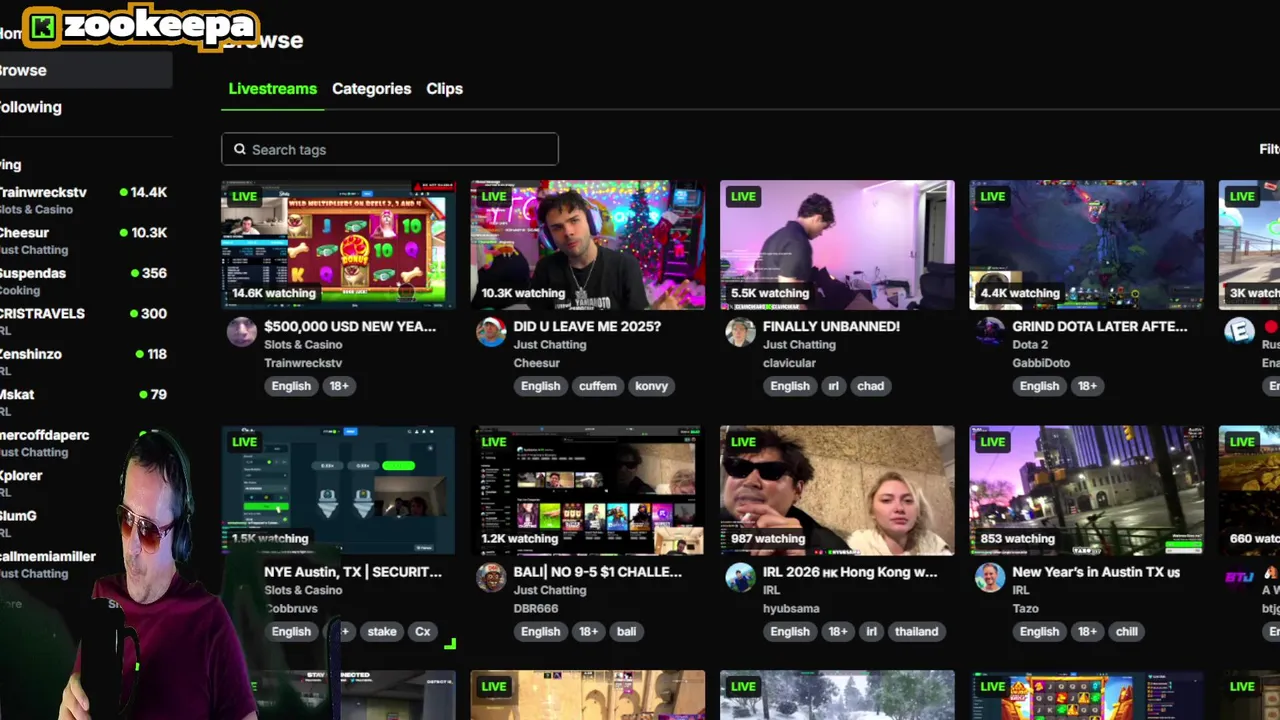
Task: Open Just Chatting category under Cheesur stream
Action: click(549, 345)
